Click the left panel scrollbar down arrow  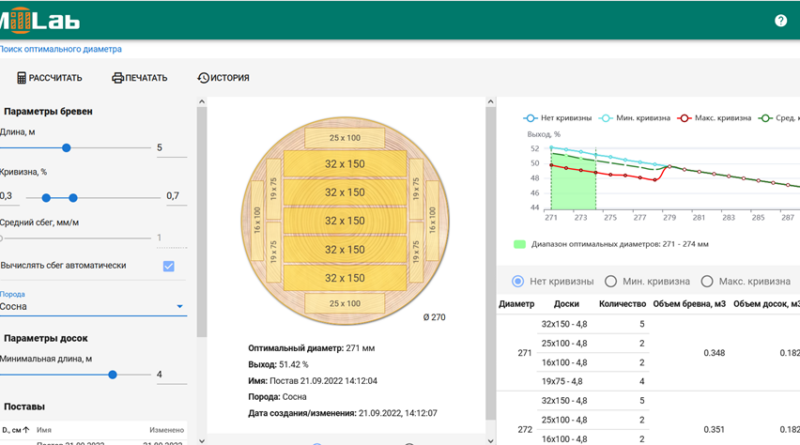pyautogui.click(x=202, y=440)
